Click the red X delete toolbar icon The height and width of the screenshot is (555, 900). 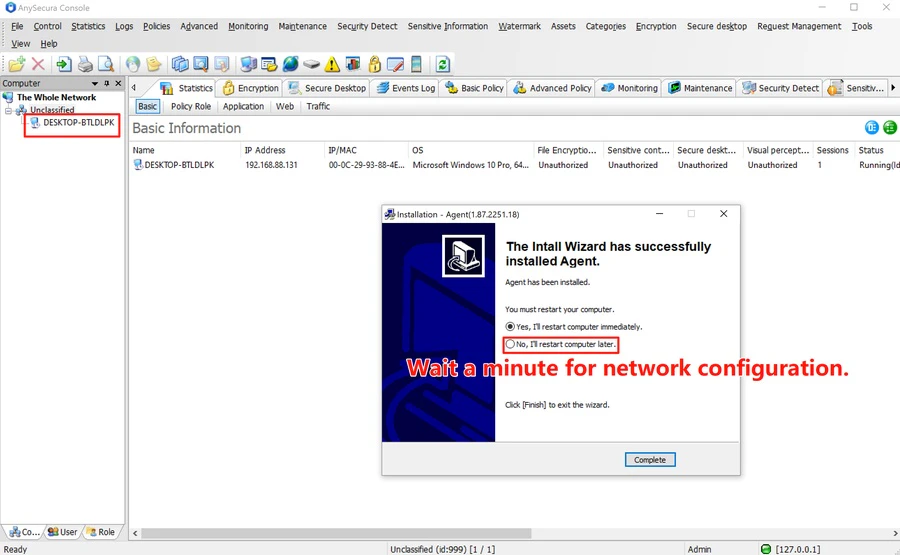38,64
